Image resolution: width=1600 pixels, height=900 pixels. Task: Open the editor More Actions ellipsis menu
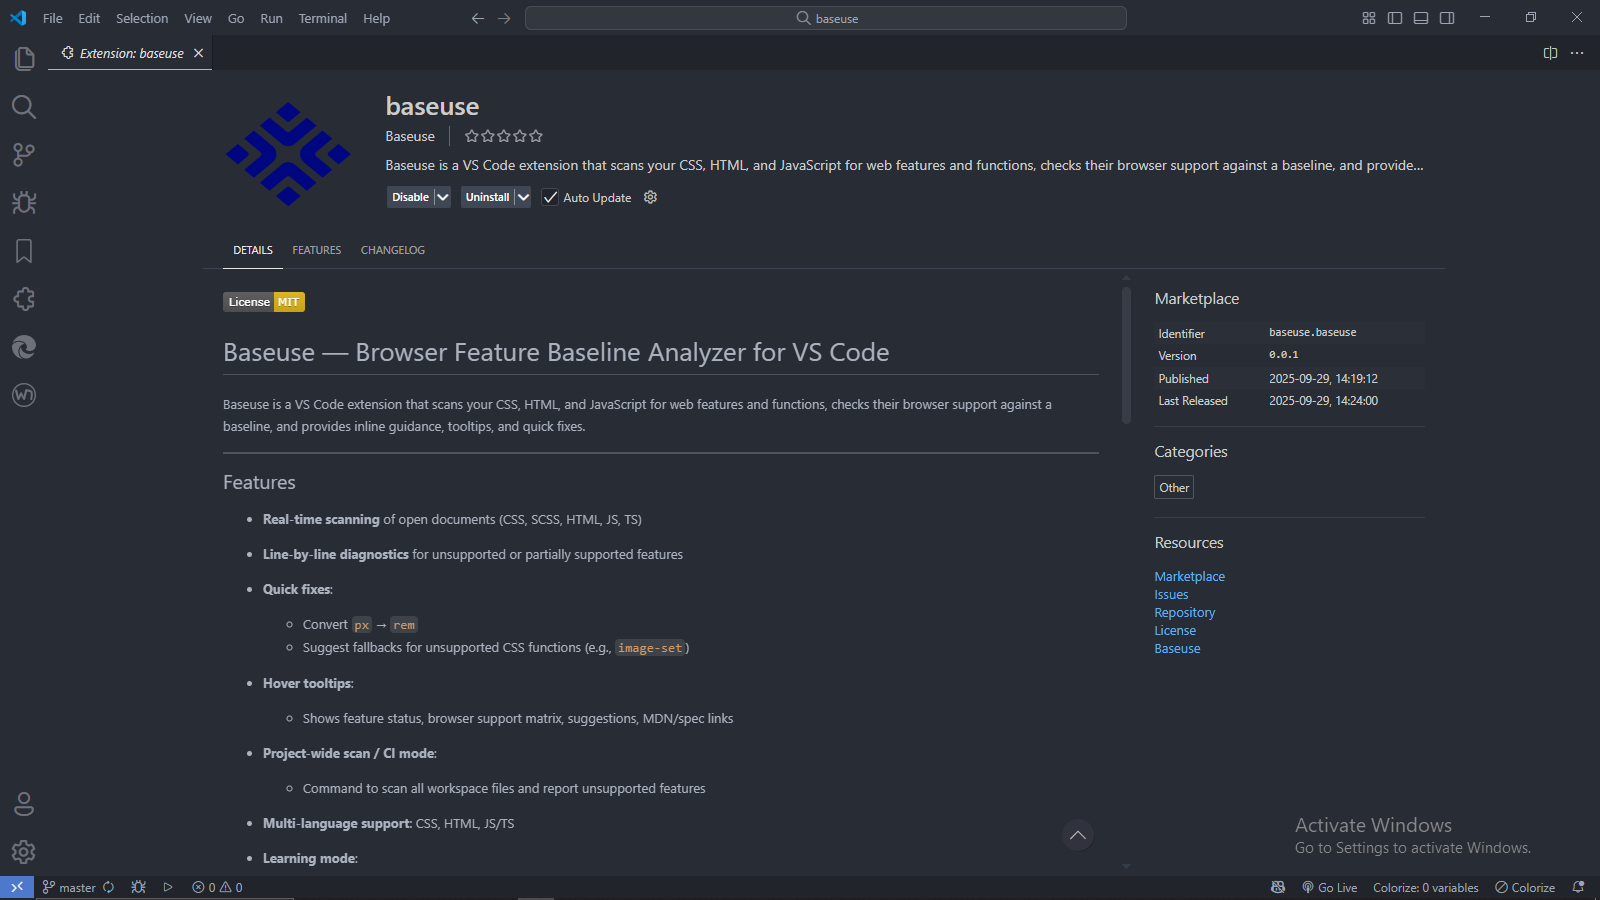(x=1577, y=53)
